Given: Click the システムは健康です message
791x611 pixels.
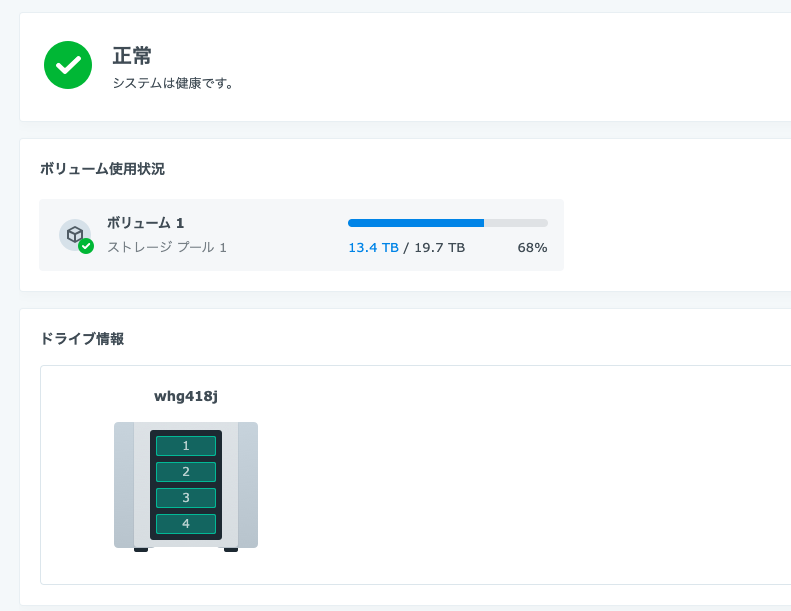Looking at the screenshot, I should (x=173, y=83).
